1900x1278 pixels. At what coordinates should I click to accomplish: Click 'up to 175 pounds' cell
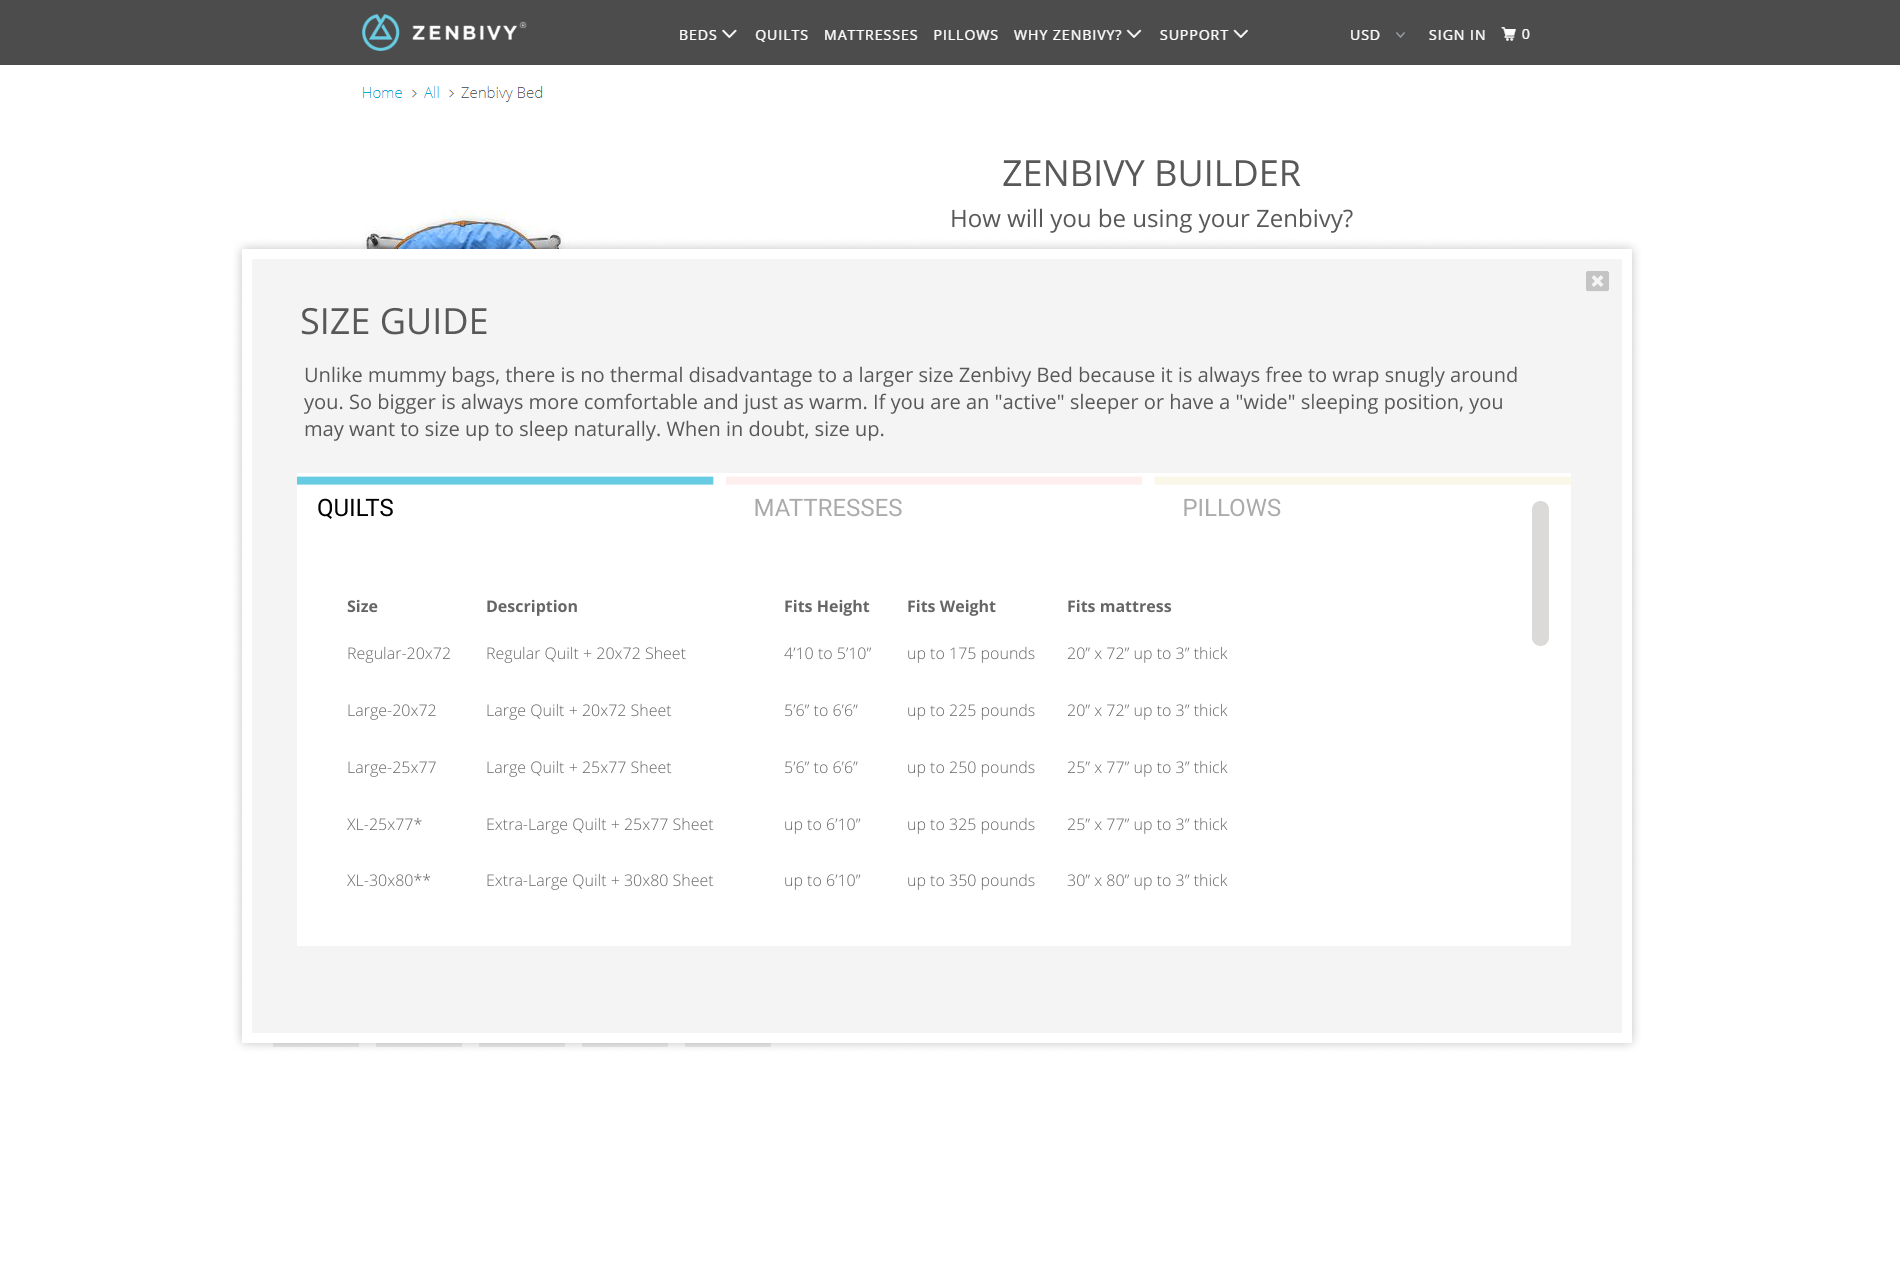click(970, 653)
